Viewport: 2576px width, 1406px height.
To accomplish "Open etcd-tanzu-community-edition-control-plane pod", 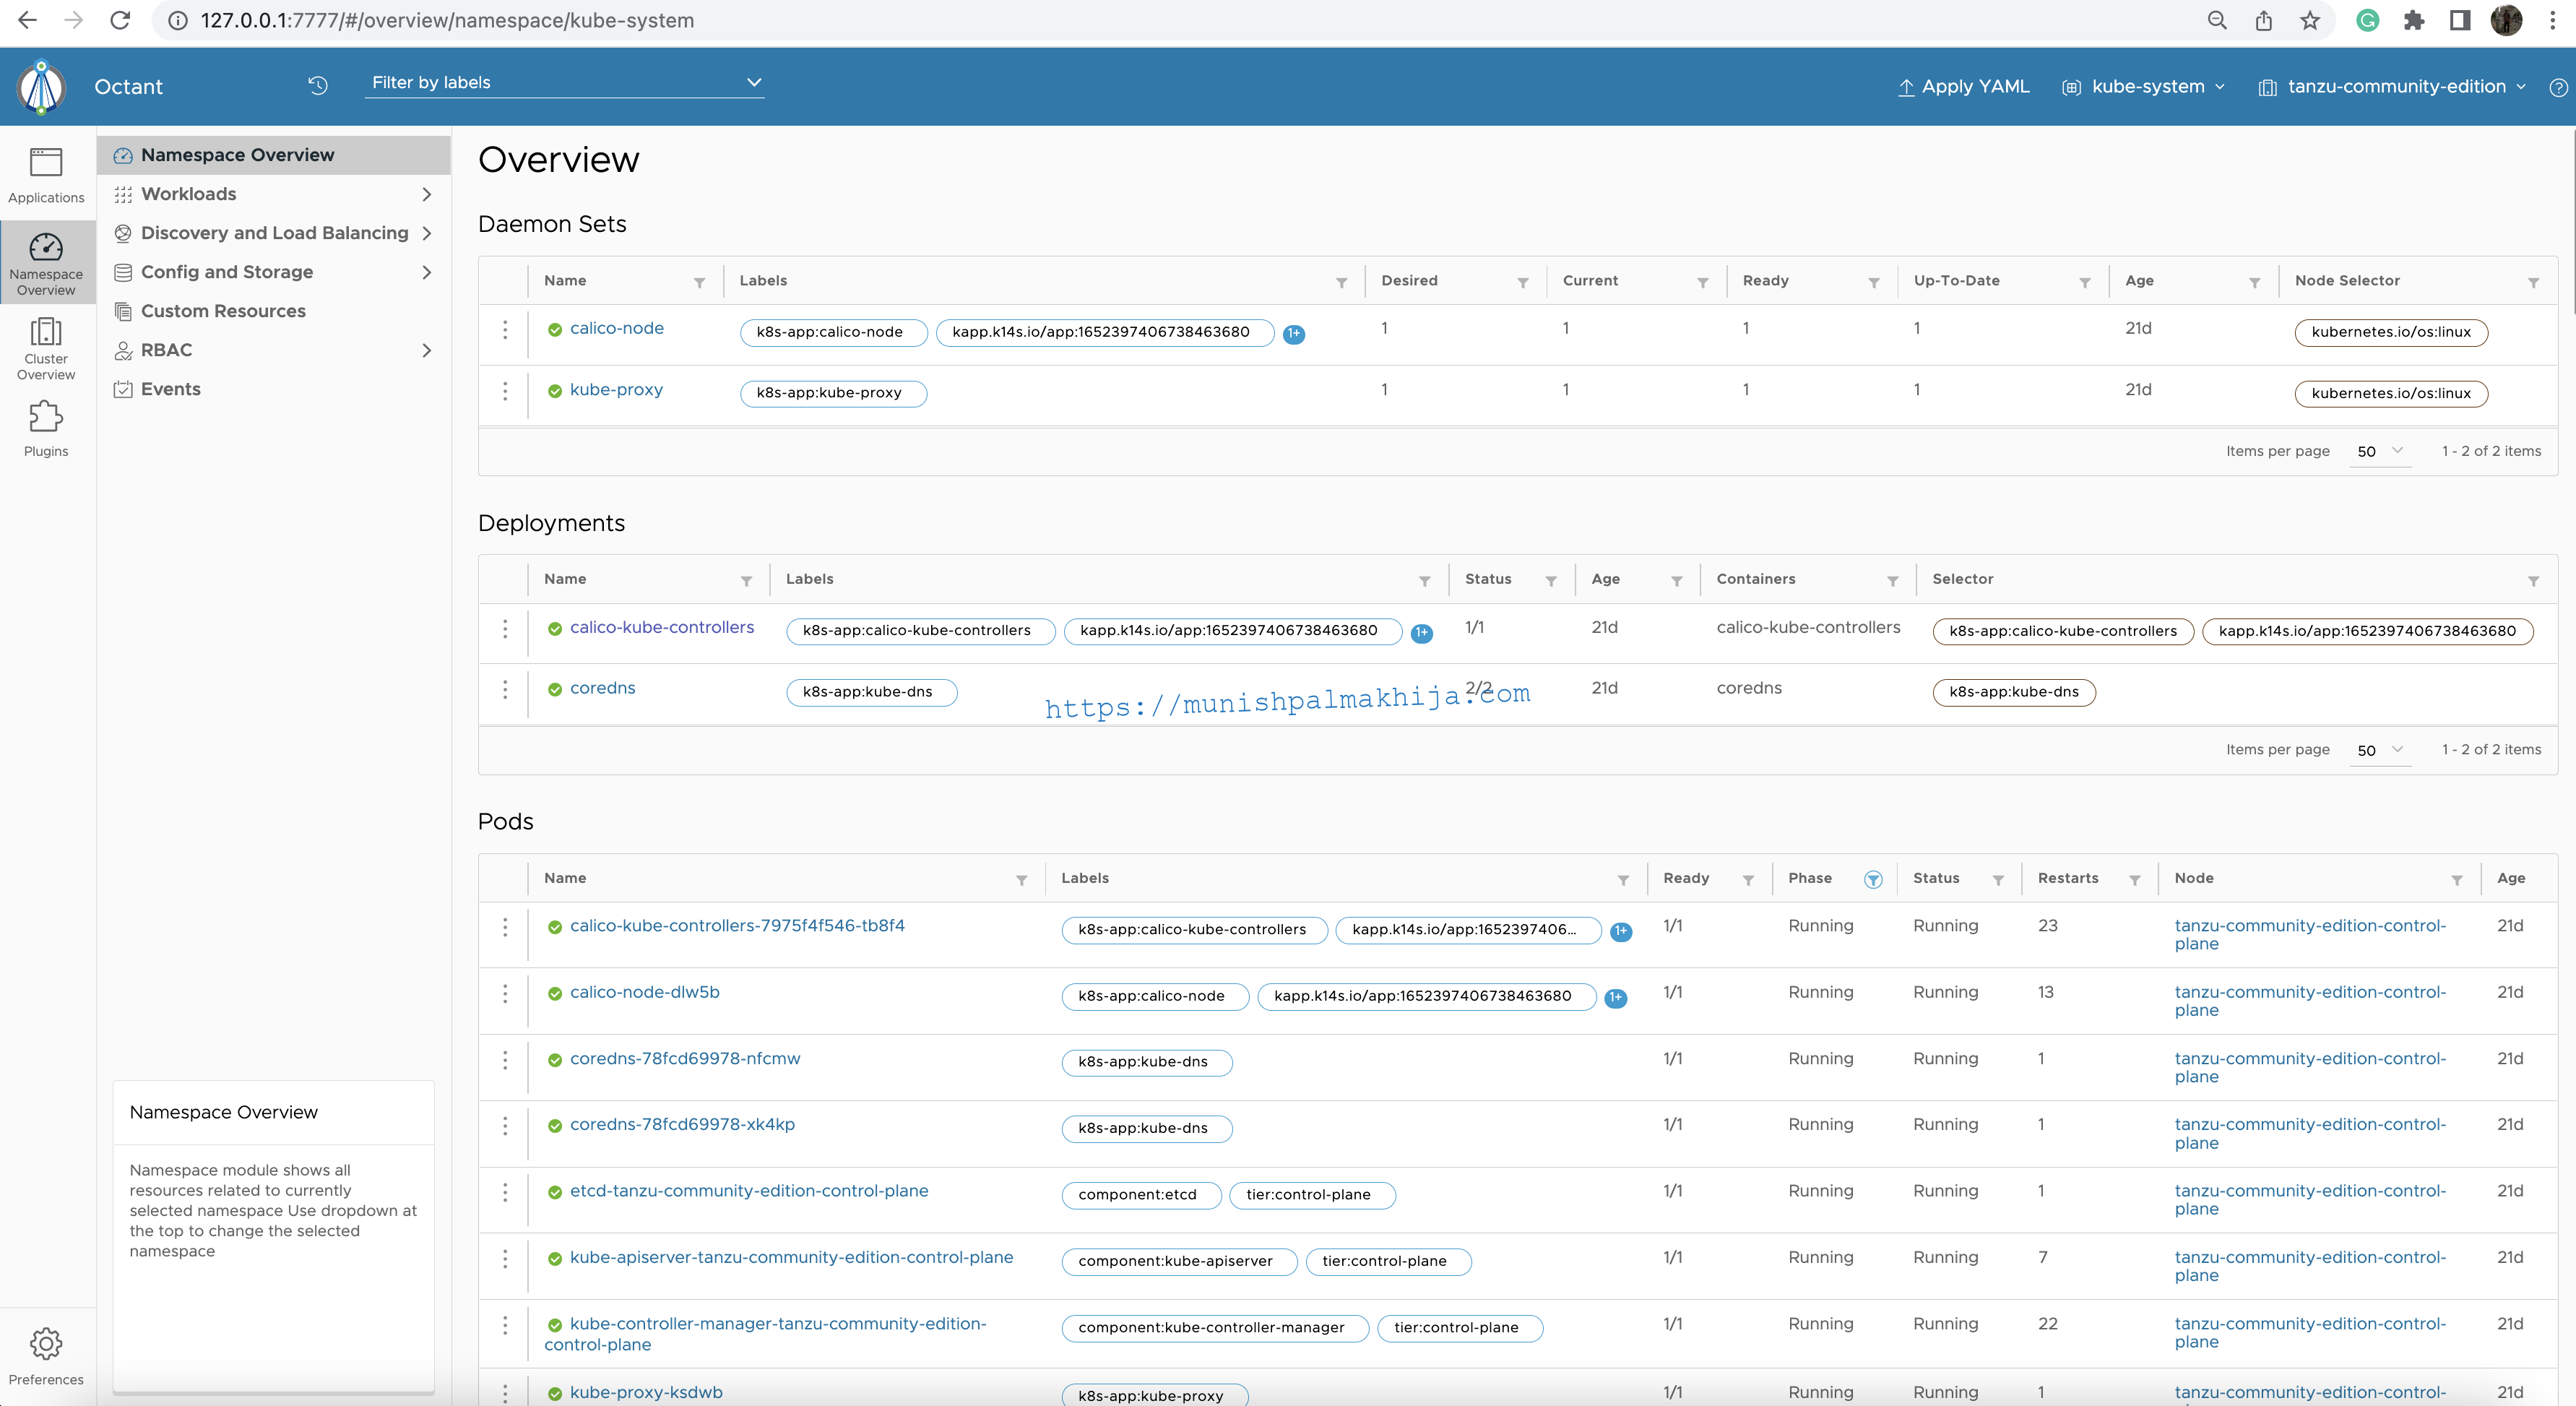I will pos(749,1191).
